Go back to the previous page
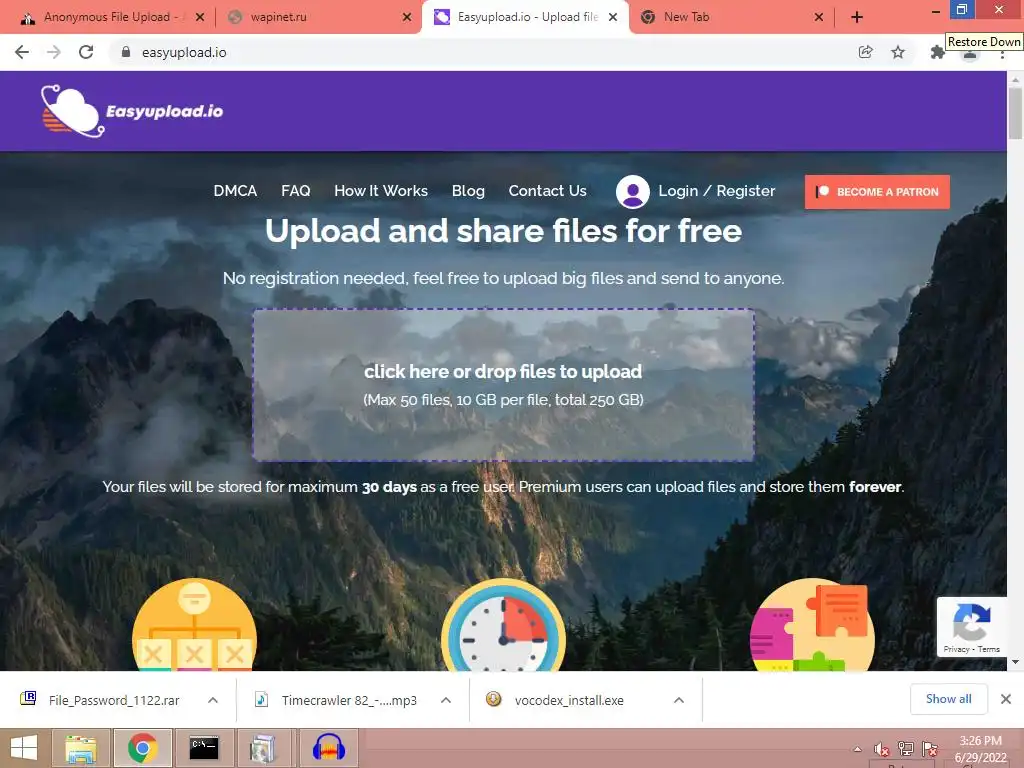 (22, 52)
